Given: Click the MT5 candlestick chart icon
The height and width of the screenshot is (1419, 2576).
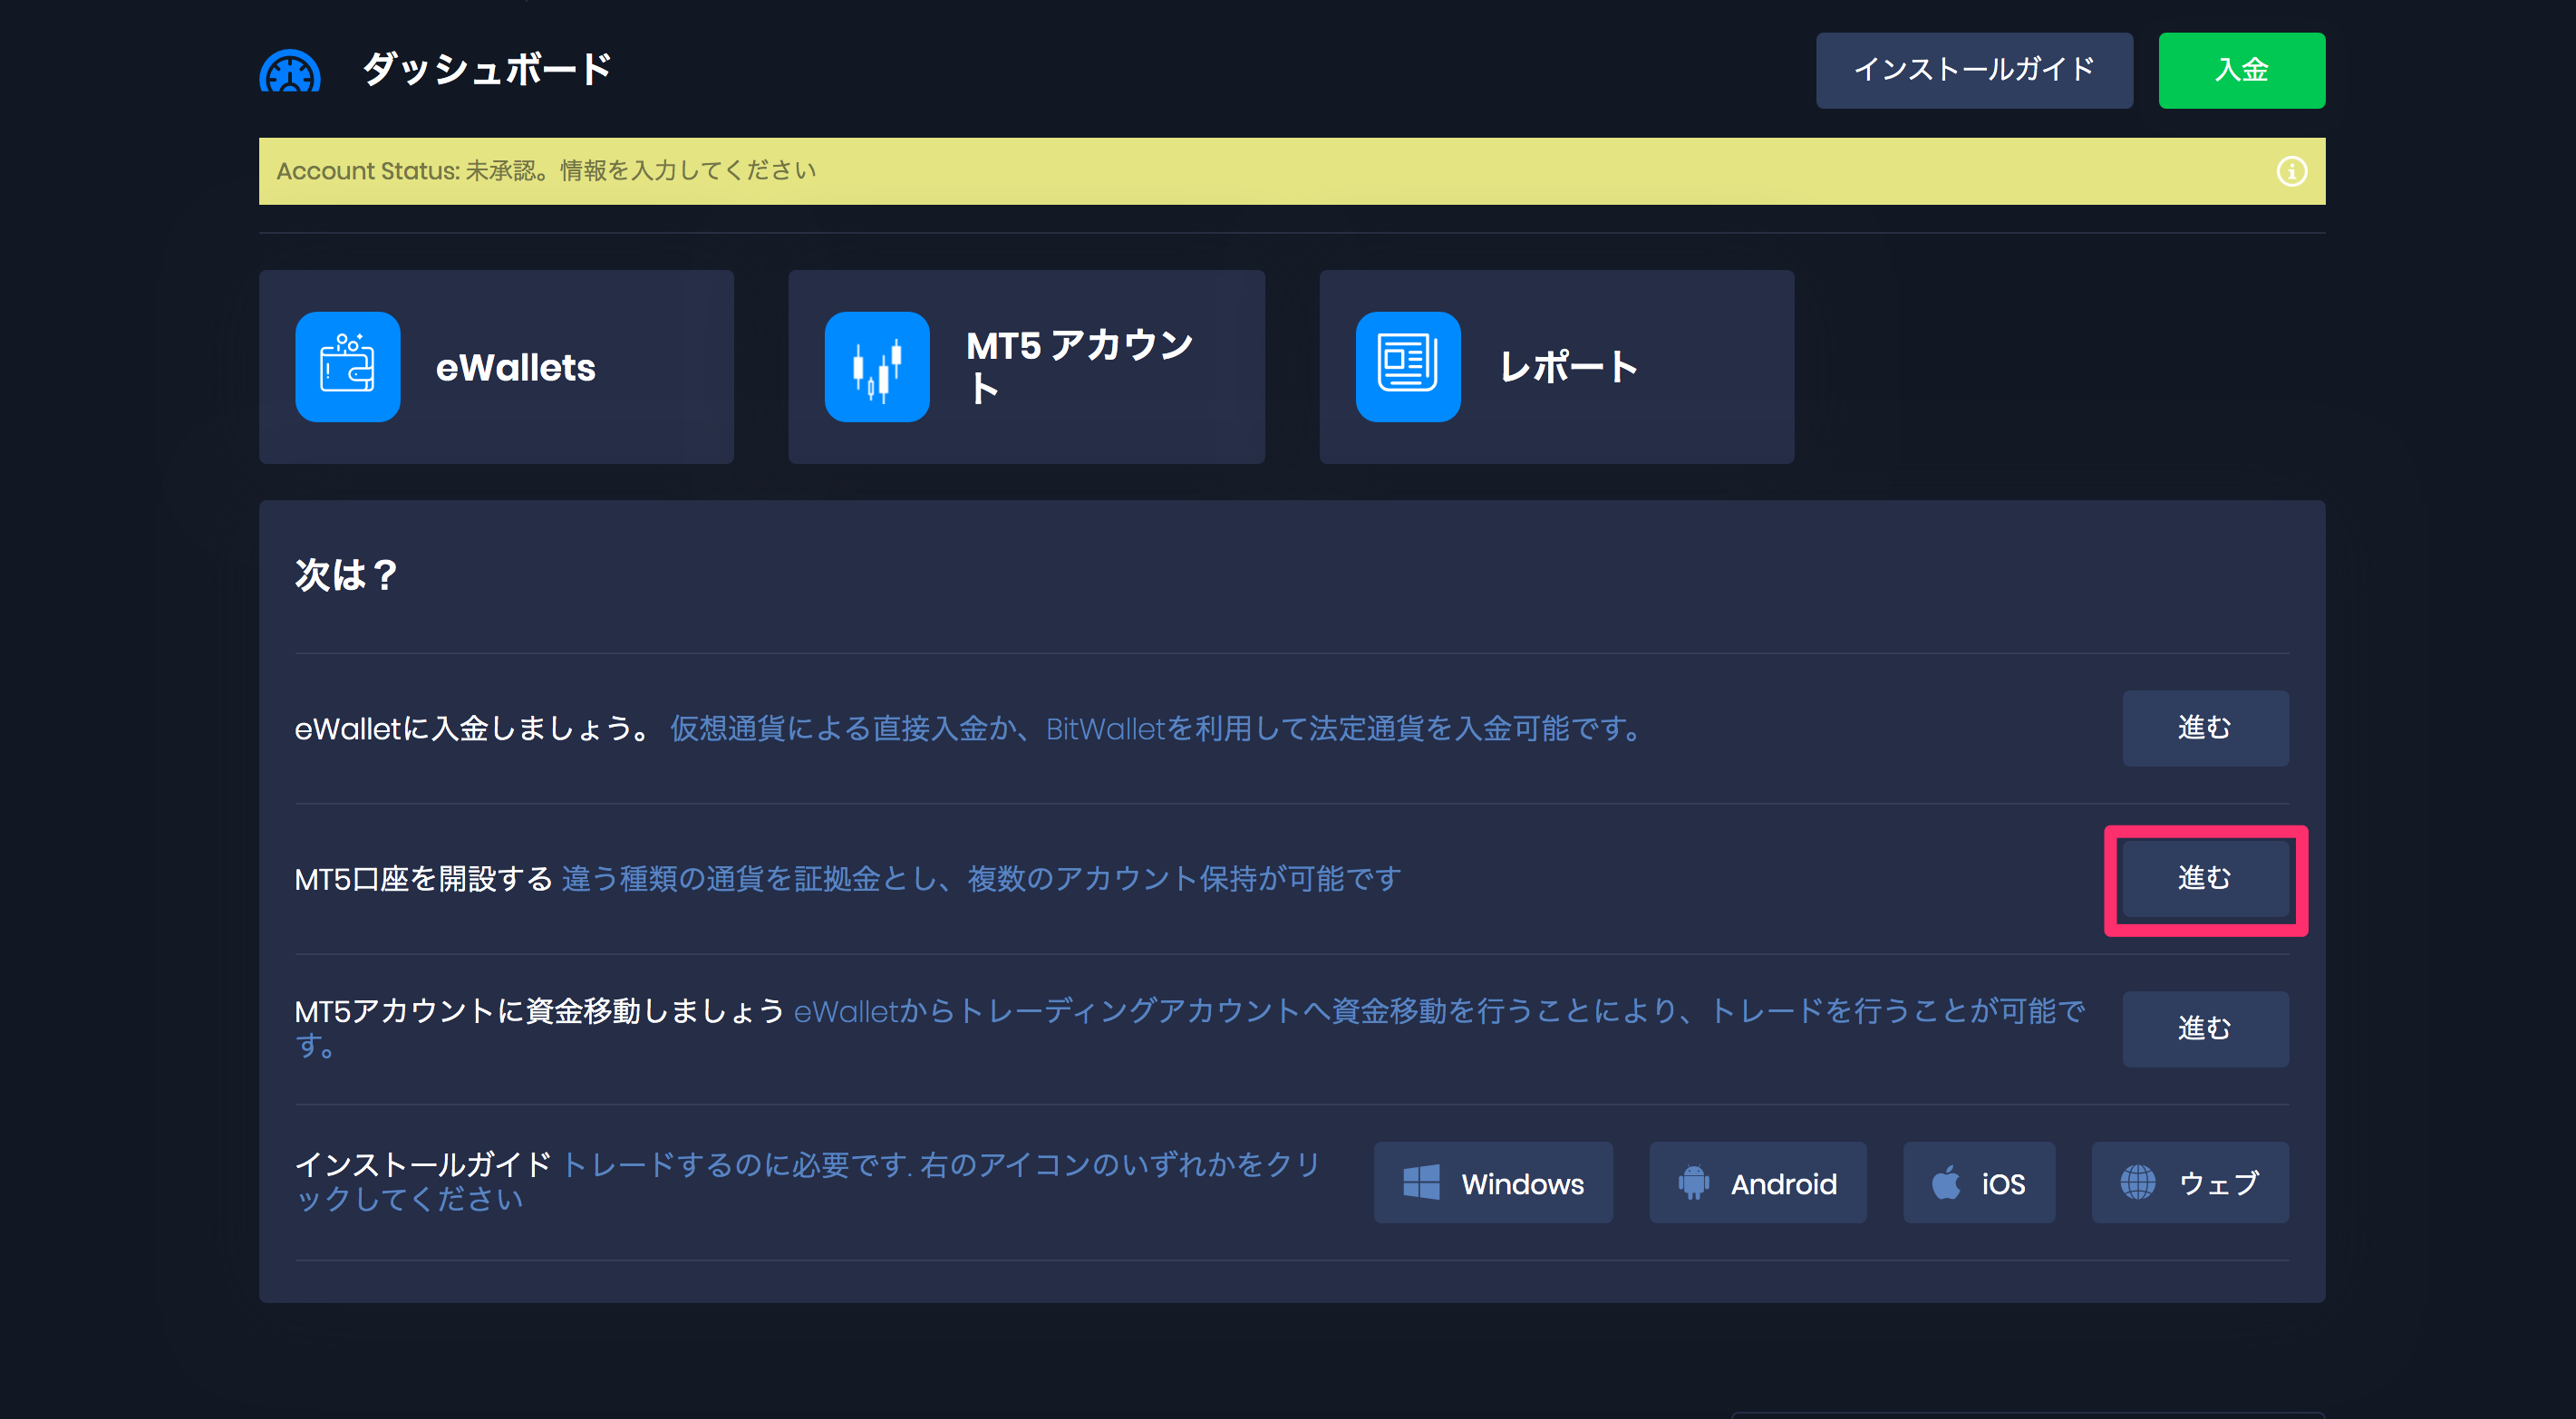Looking at the screenshot, I should click(x=877, y=366).
